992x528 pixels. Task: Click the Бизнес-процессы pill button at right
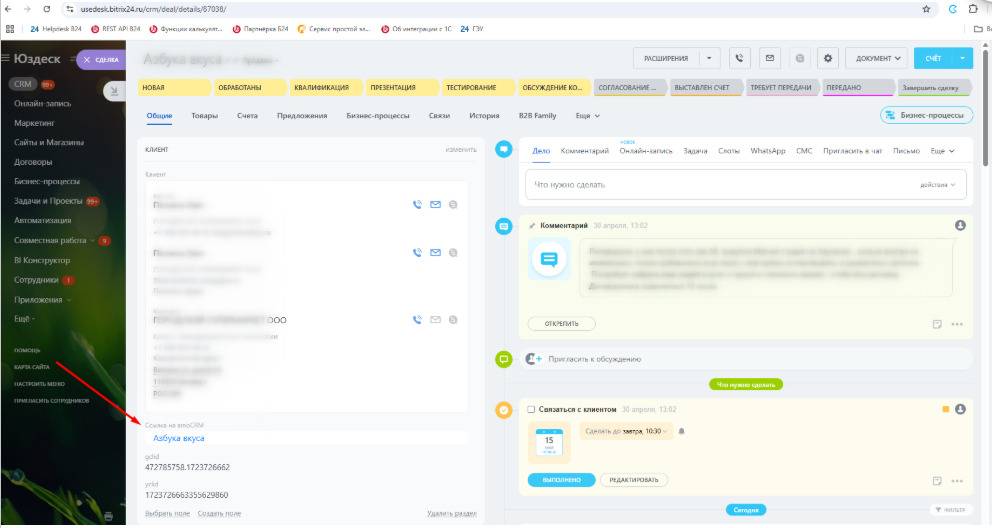point(926,115)
